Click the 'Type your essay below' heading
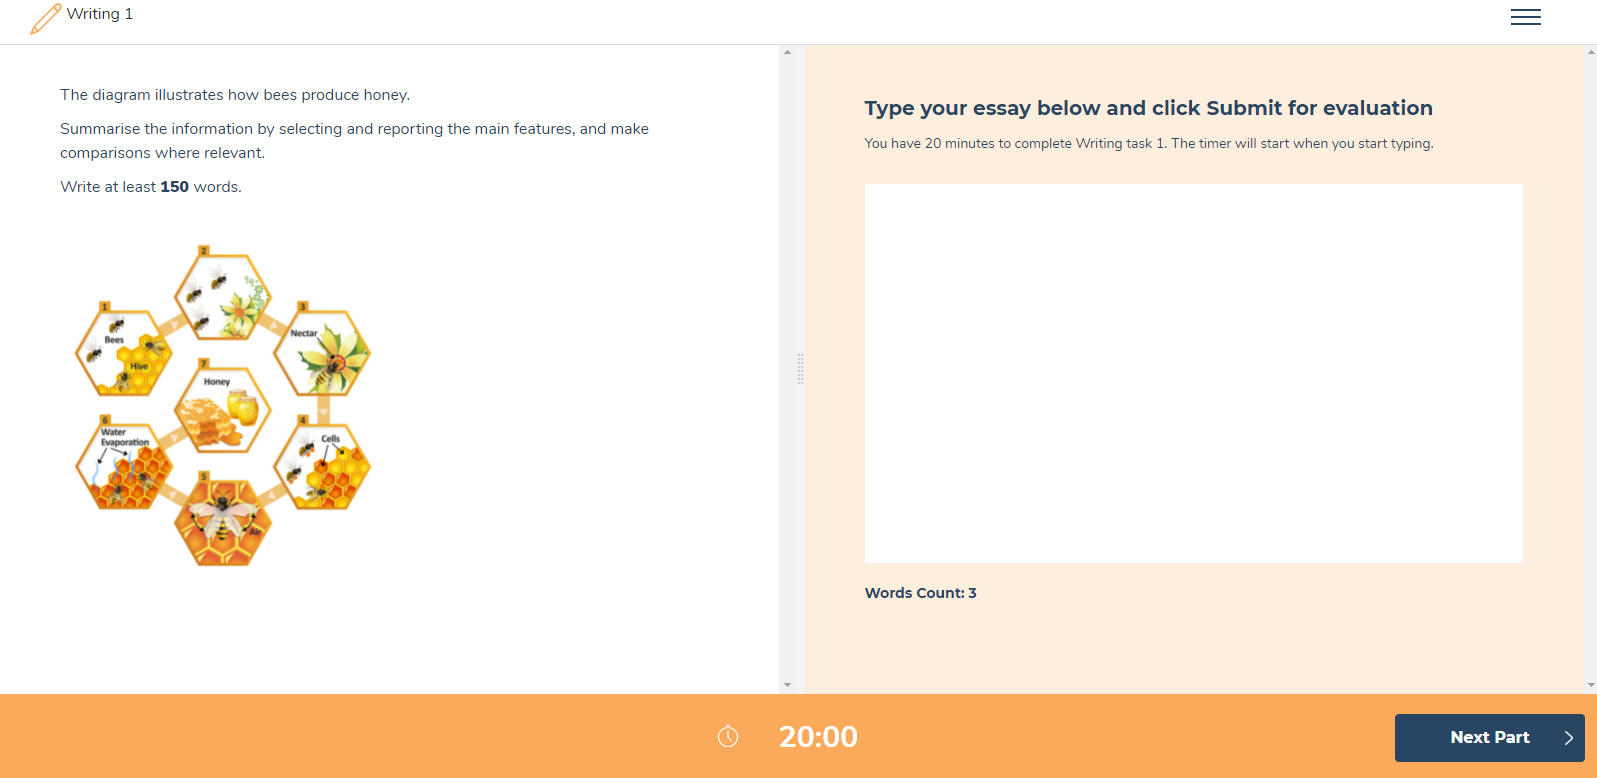This screenshot has width=1597, height=778. [1148, 108]
